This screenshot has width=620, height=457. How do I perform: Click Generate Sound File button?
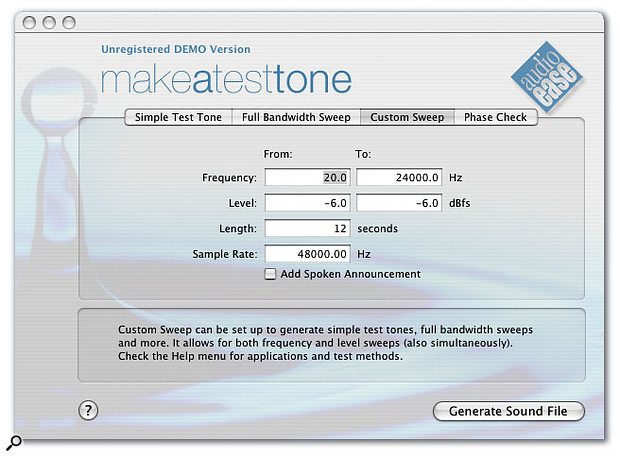point(508,411)
